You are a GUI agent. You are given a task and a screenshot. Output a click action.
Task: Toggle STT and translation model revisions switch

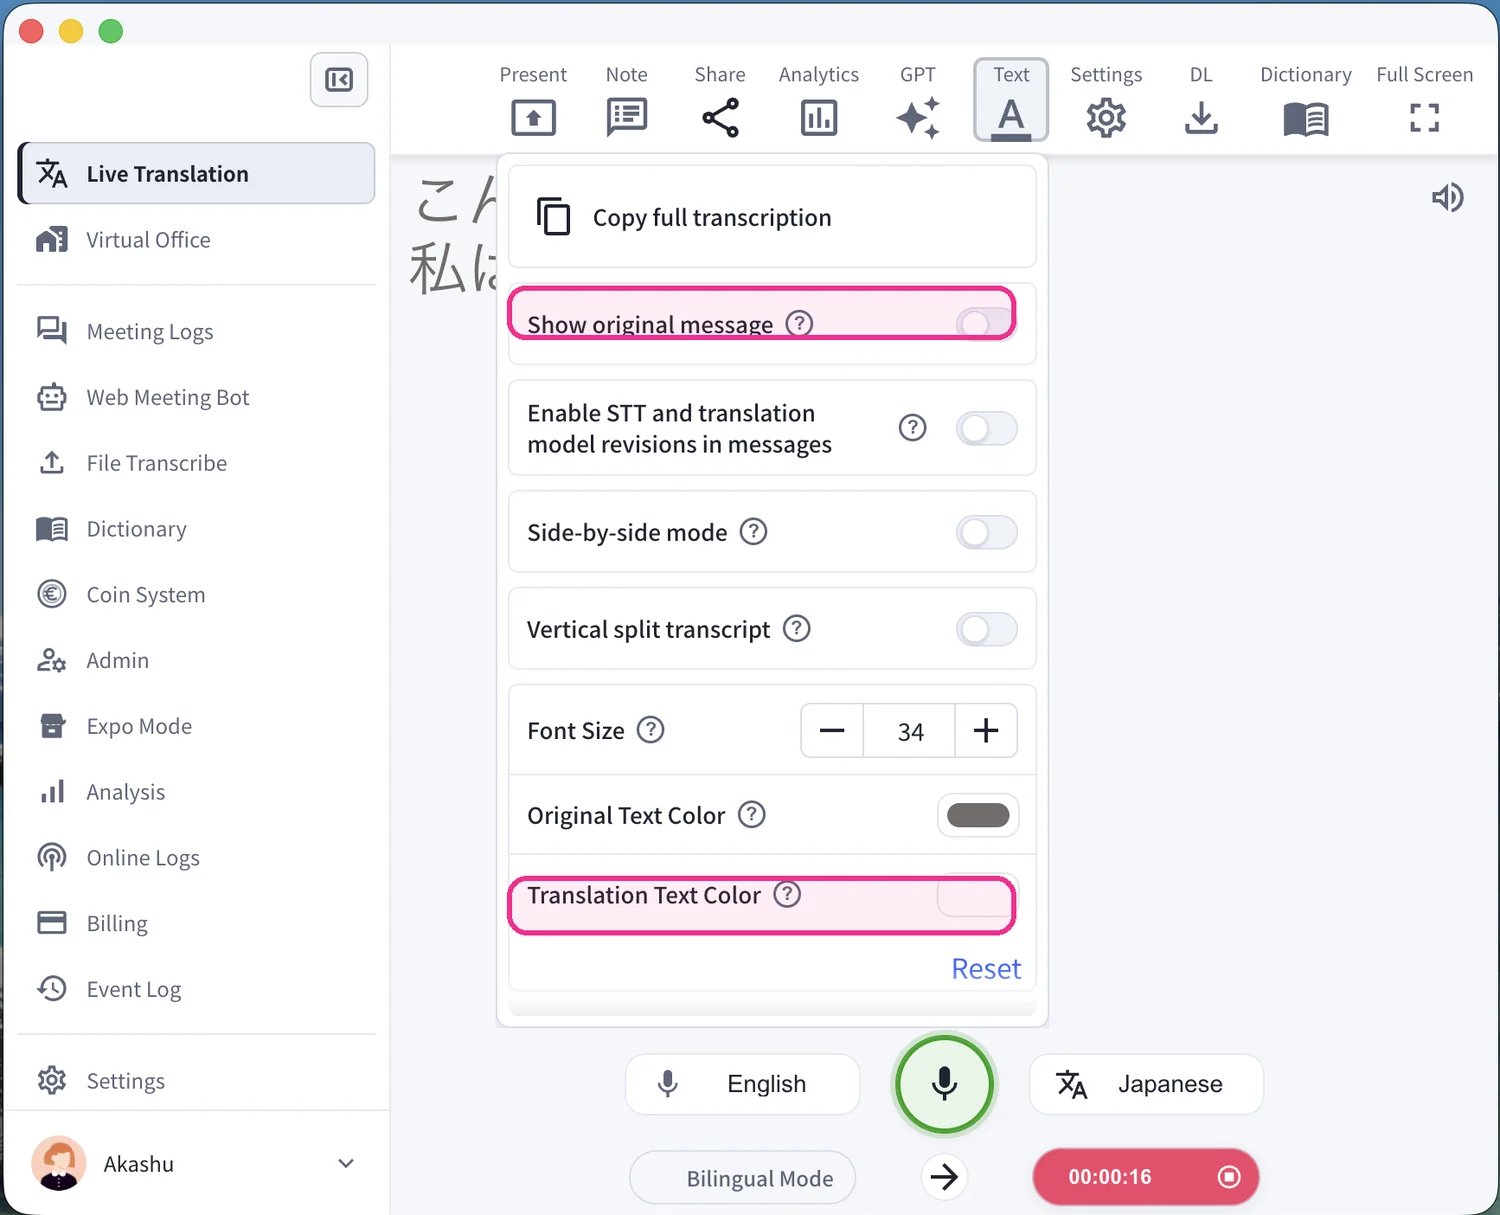(x=986, y=428)
